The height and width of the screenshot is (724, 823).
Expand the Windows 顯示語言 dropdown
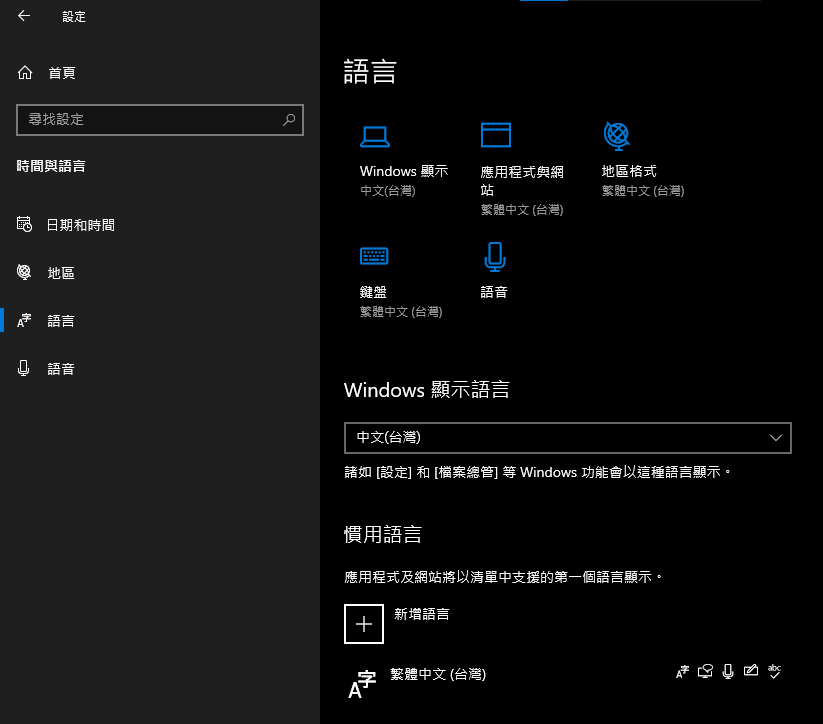coord(567,437)
